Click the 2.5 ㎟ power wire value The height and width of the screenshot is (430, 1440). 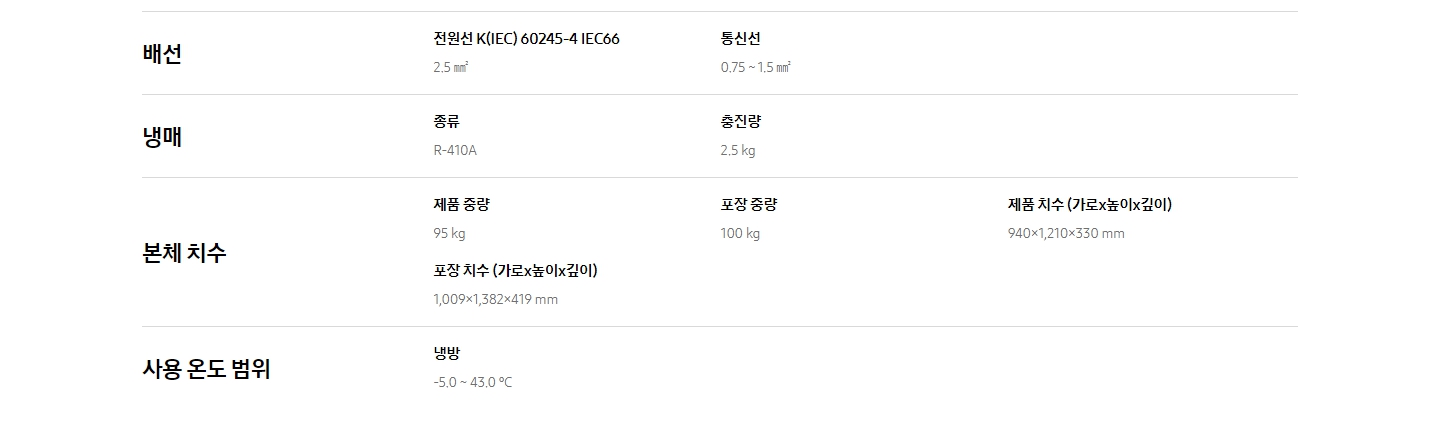451,68
